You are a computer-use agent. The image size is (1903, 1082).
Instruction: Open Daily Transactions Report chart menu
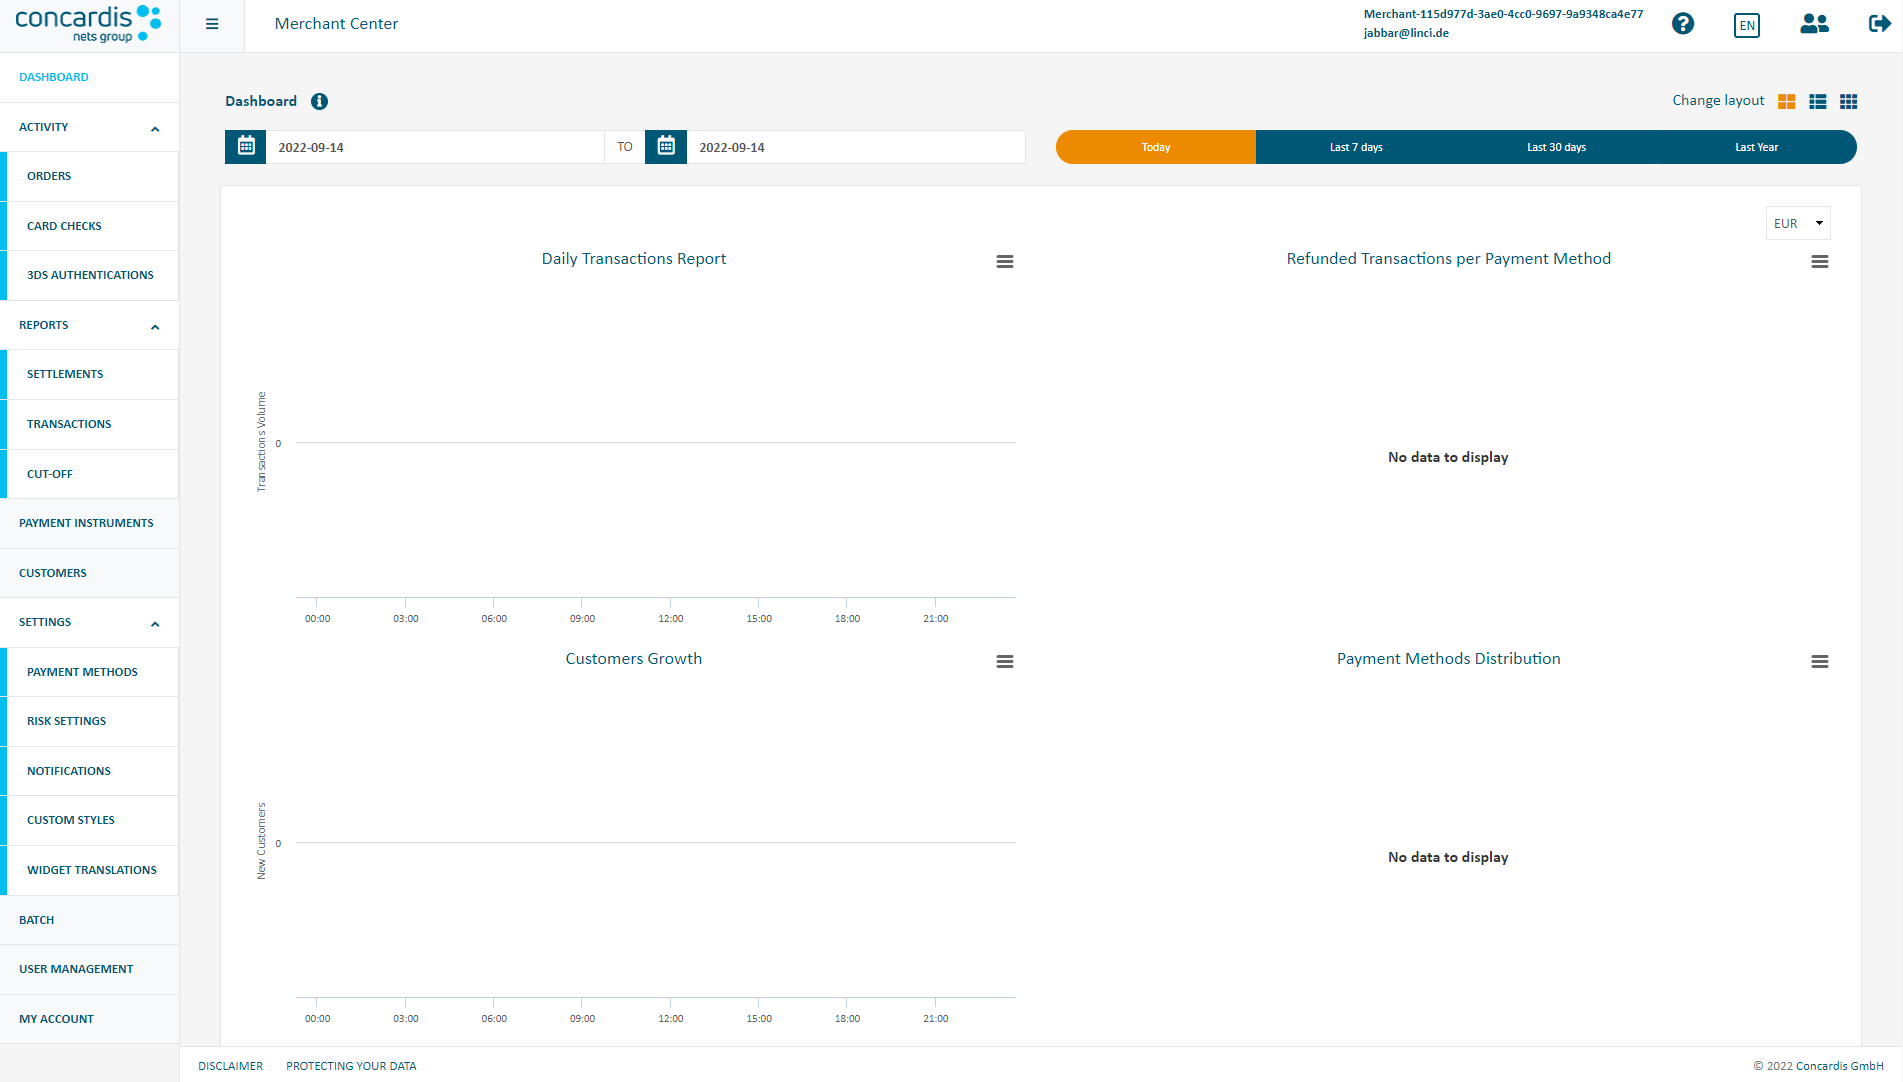(1005, 262)
